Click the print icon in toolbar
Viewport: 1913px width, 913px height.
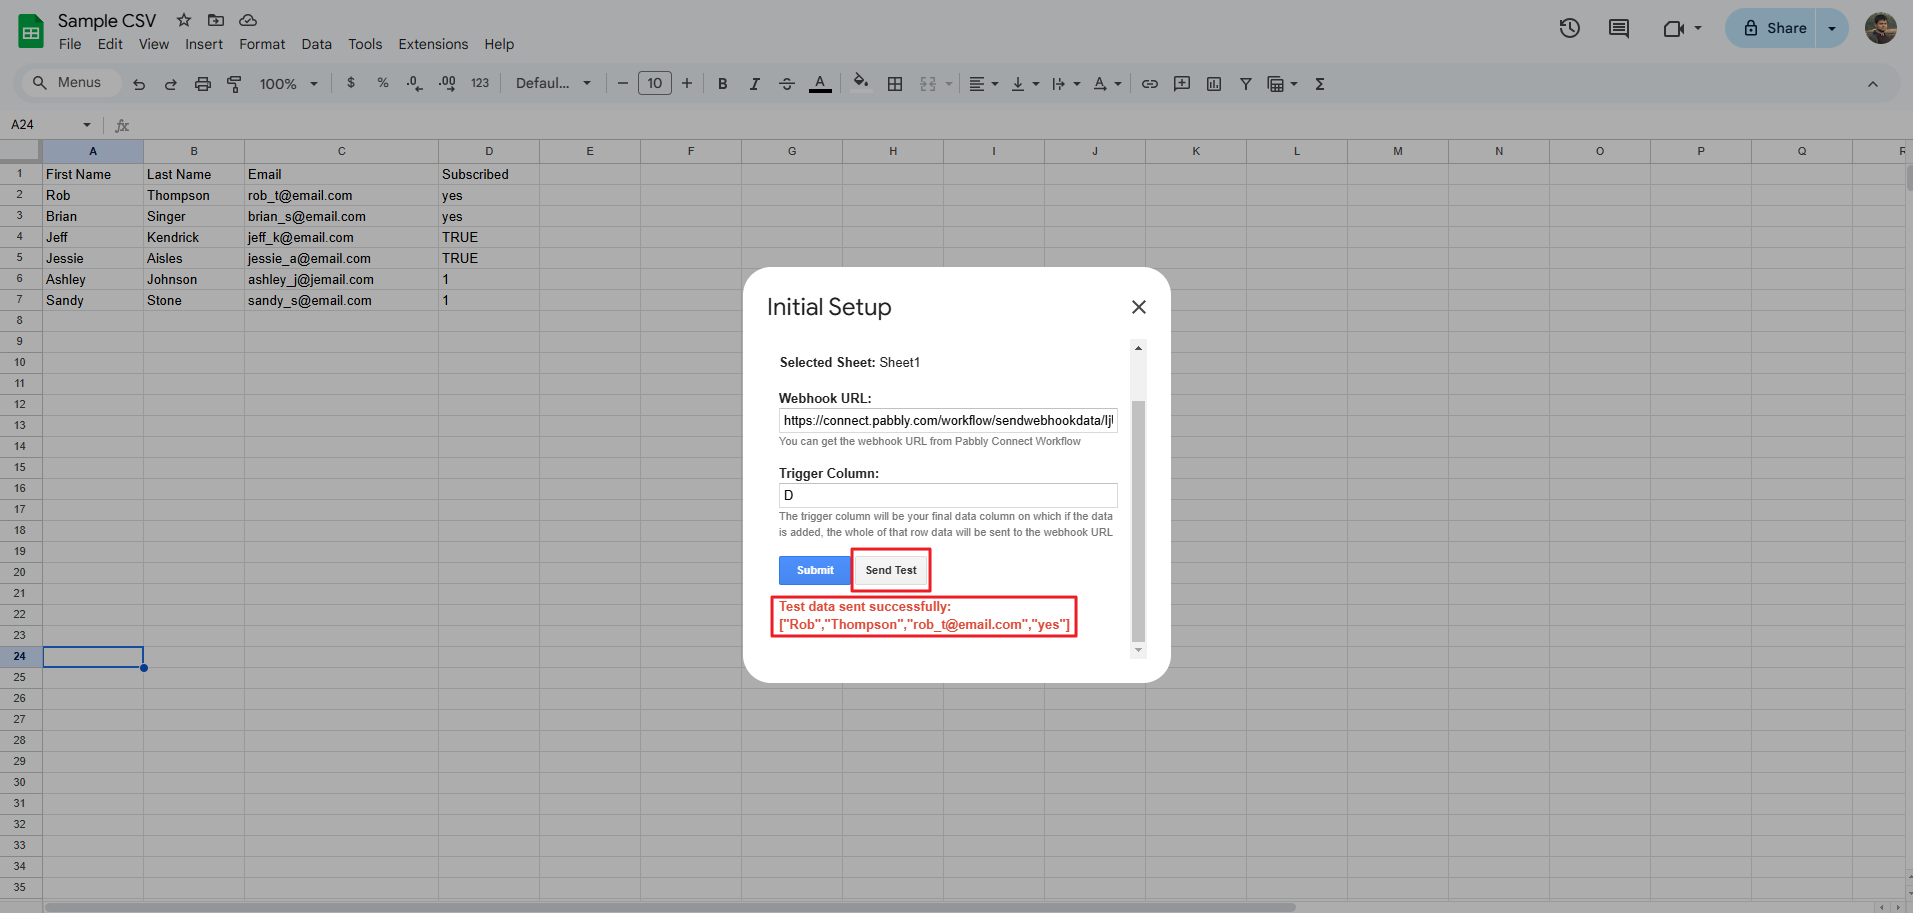click(203, 84)
